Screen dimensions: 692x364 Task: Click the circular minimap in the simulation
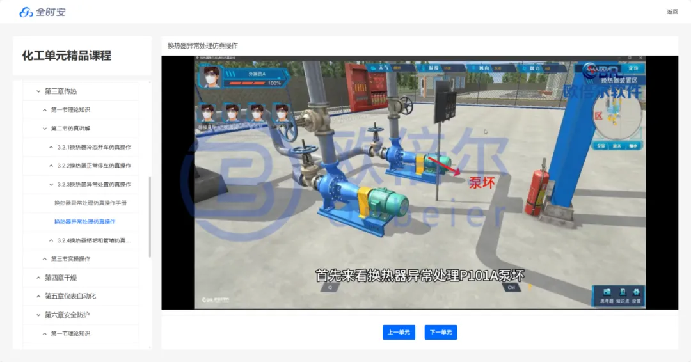click(x=617, y=116)
